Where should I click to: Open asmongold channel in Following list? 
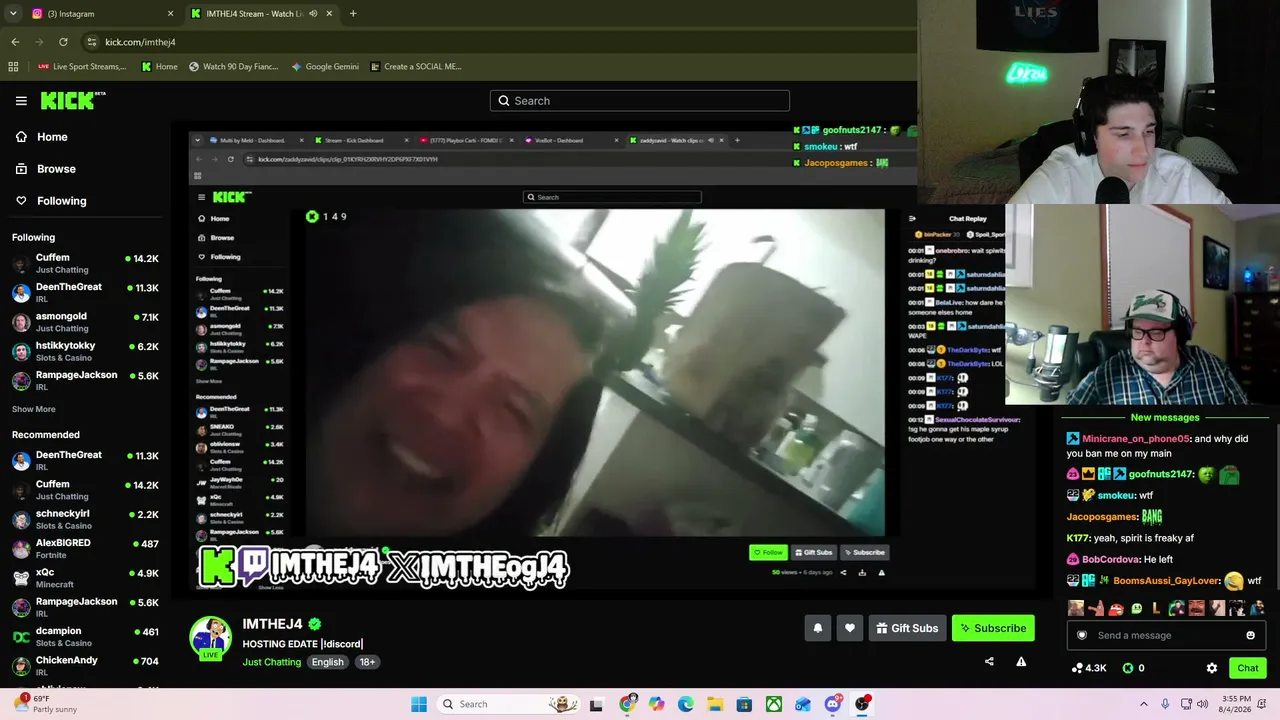[x=85, y=322]
